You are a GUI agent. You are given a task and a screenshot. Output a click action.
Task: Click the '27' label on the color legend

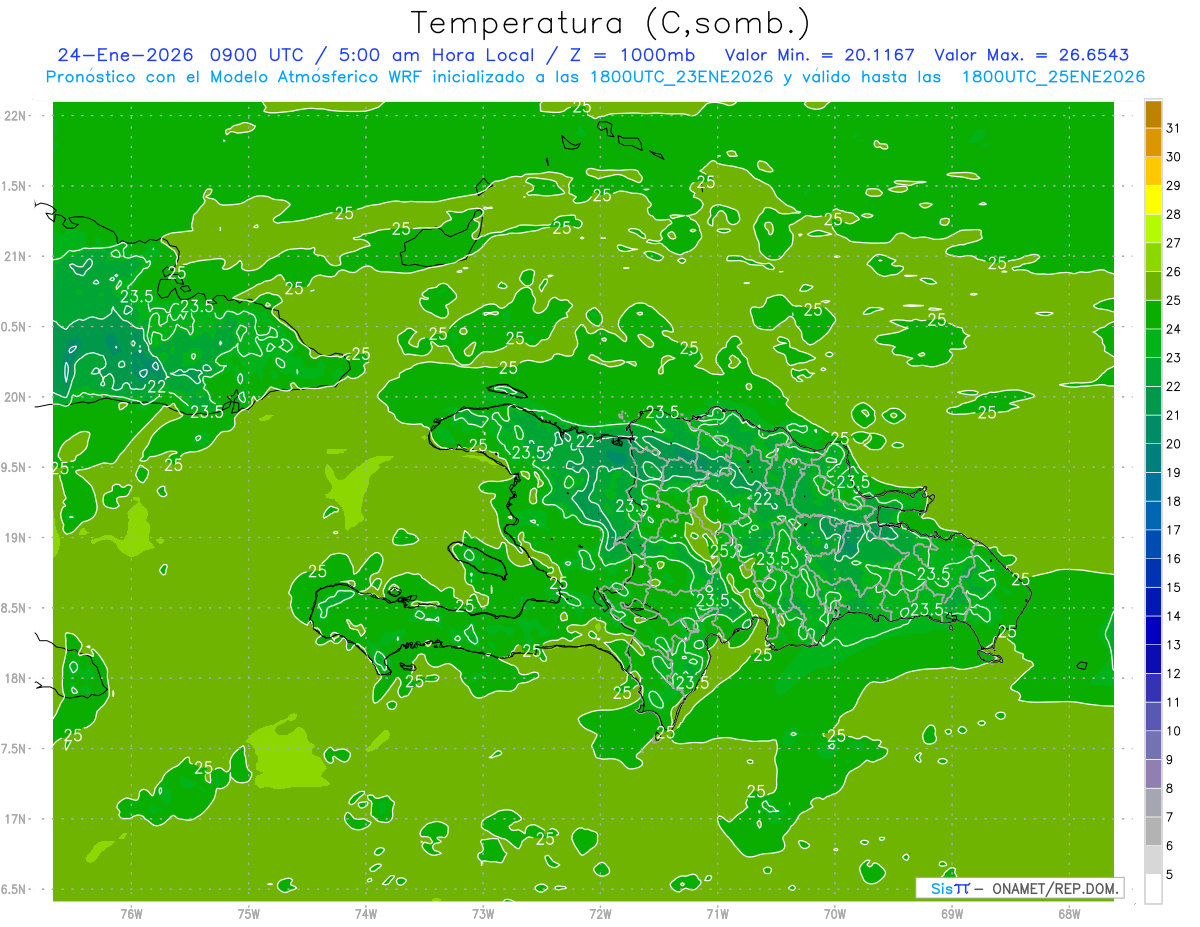coord(1173,243)
